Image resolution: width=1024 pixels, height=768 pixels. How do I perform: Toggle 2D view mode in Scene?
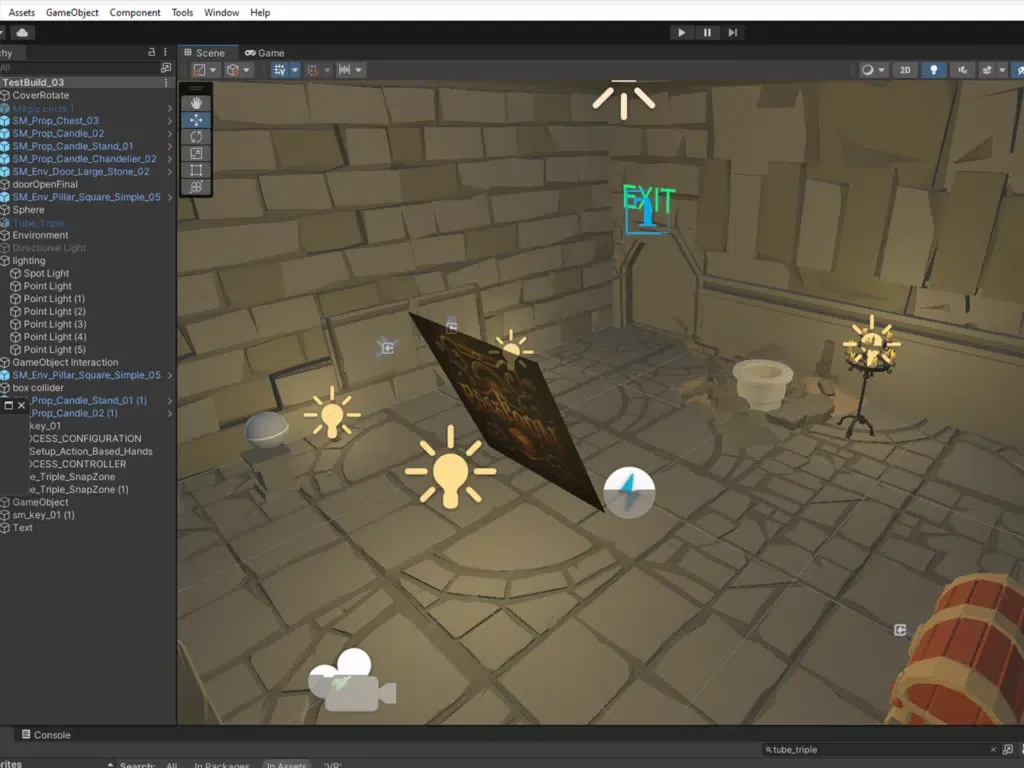[905, 70]
